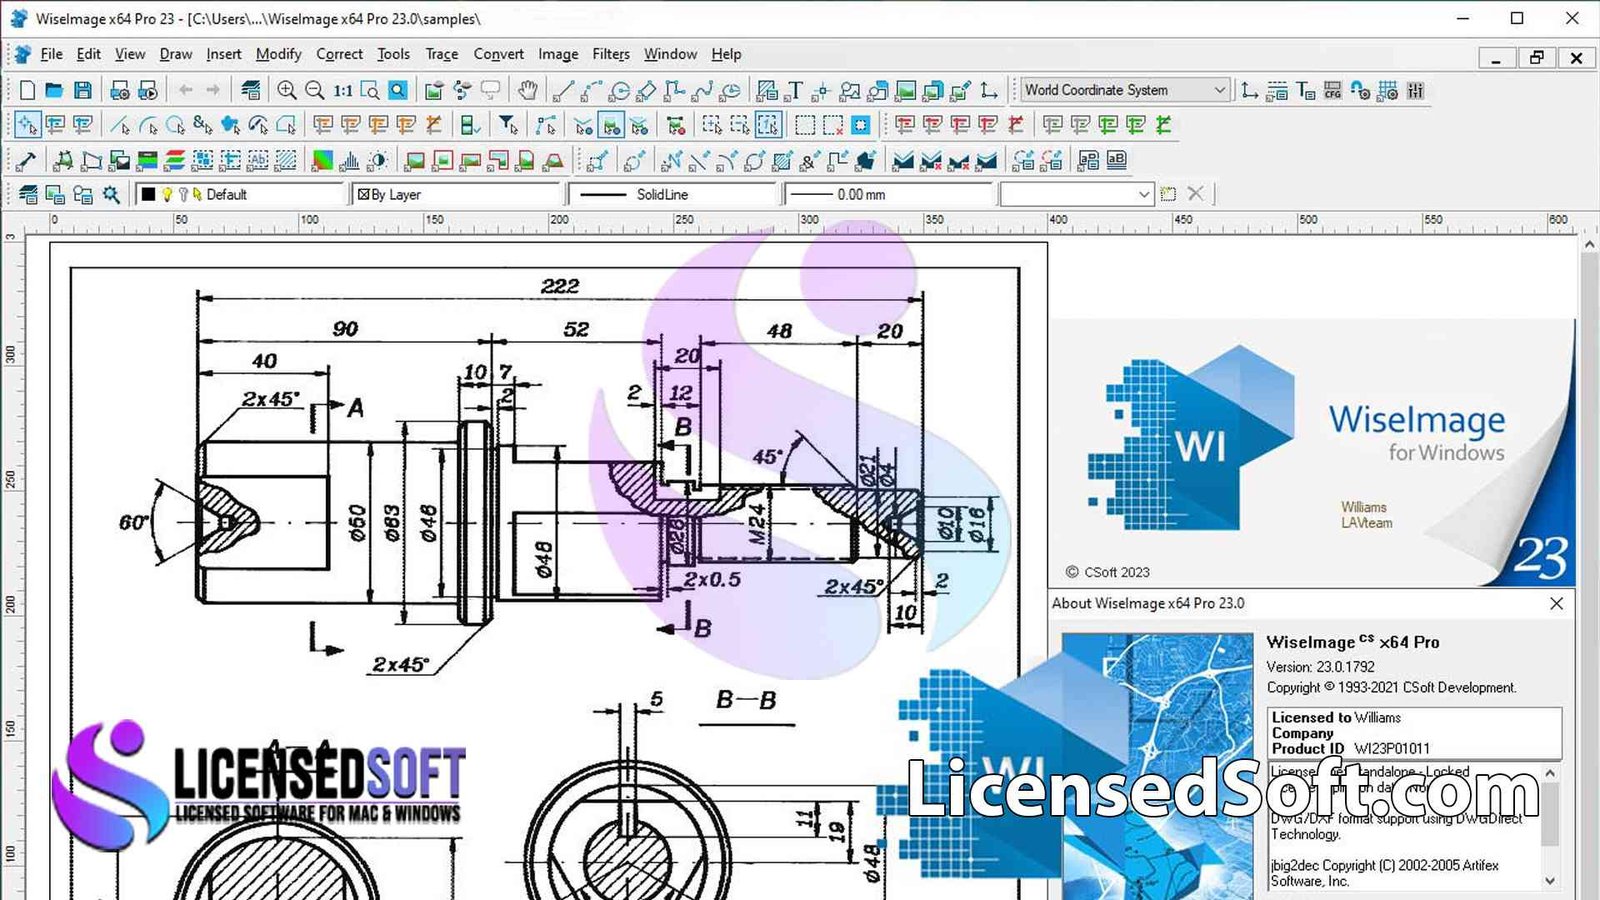Click the brightness and contrast icon
Screen dimensions: 1600x900
click(377, 160)
